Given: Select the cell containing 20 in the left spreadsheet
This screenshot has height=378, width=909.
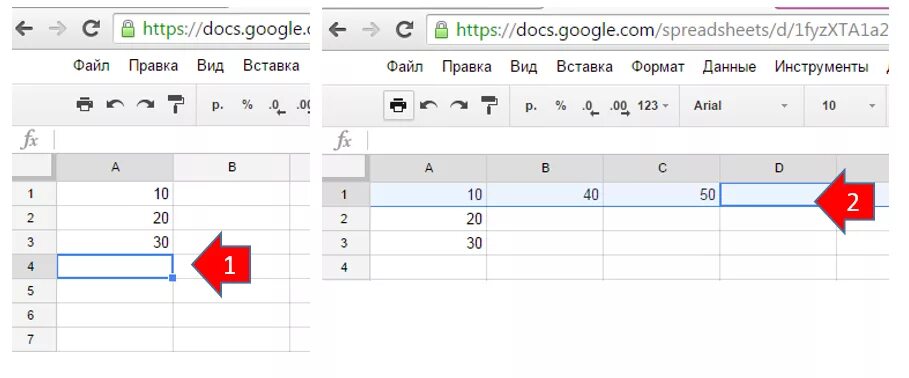Looking at the screenshot, I should 115,218.
